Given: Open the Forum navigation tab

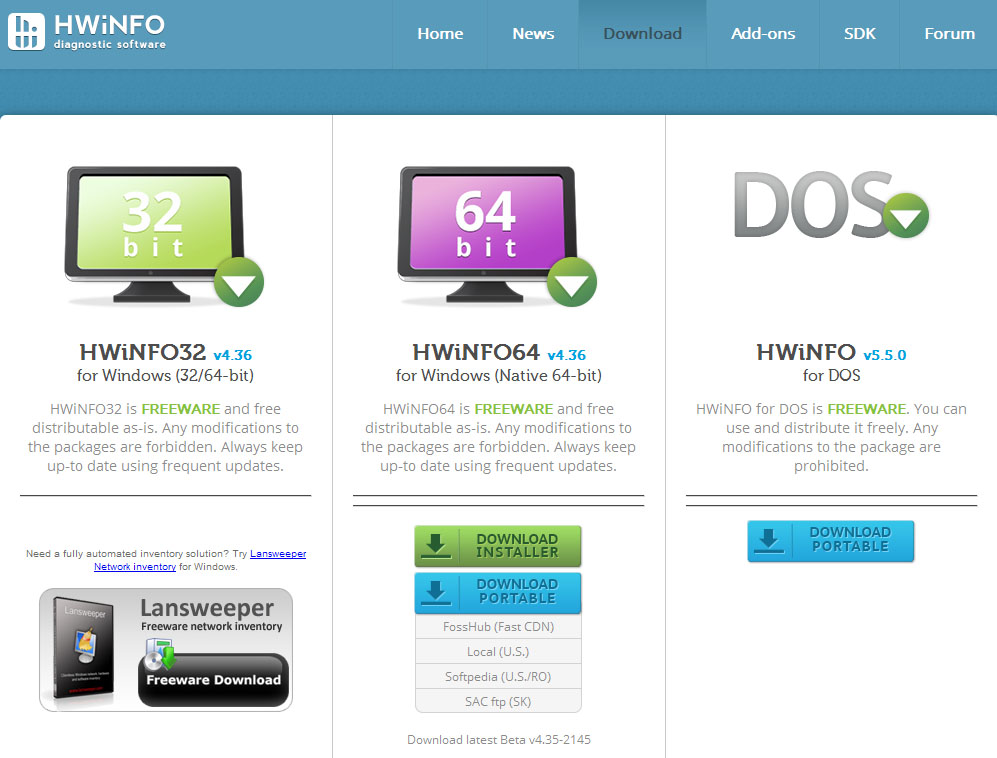Looking at the screenshot, I should click(x=949, y=34).
